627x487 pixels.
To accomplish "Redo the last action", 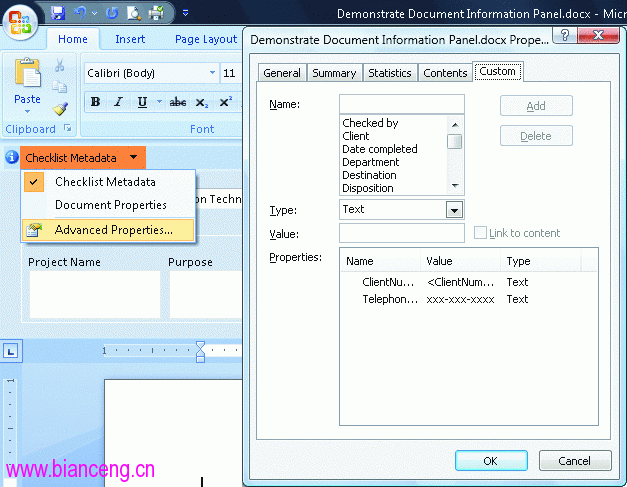I will click(x=112, y=13).
